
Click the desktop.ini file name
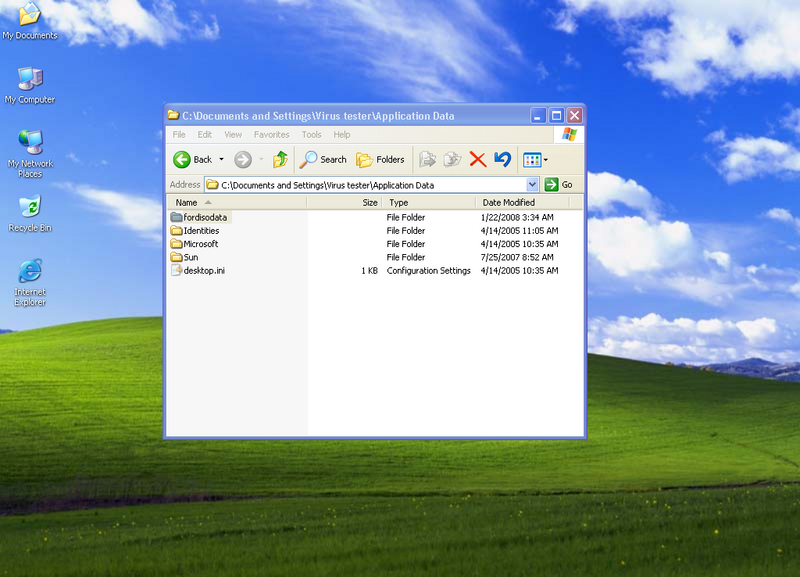[x=204, y=270]
